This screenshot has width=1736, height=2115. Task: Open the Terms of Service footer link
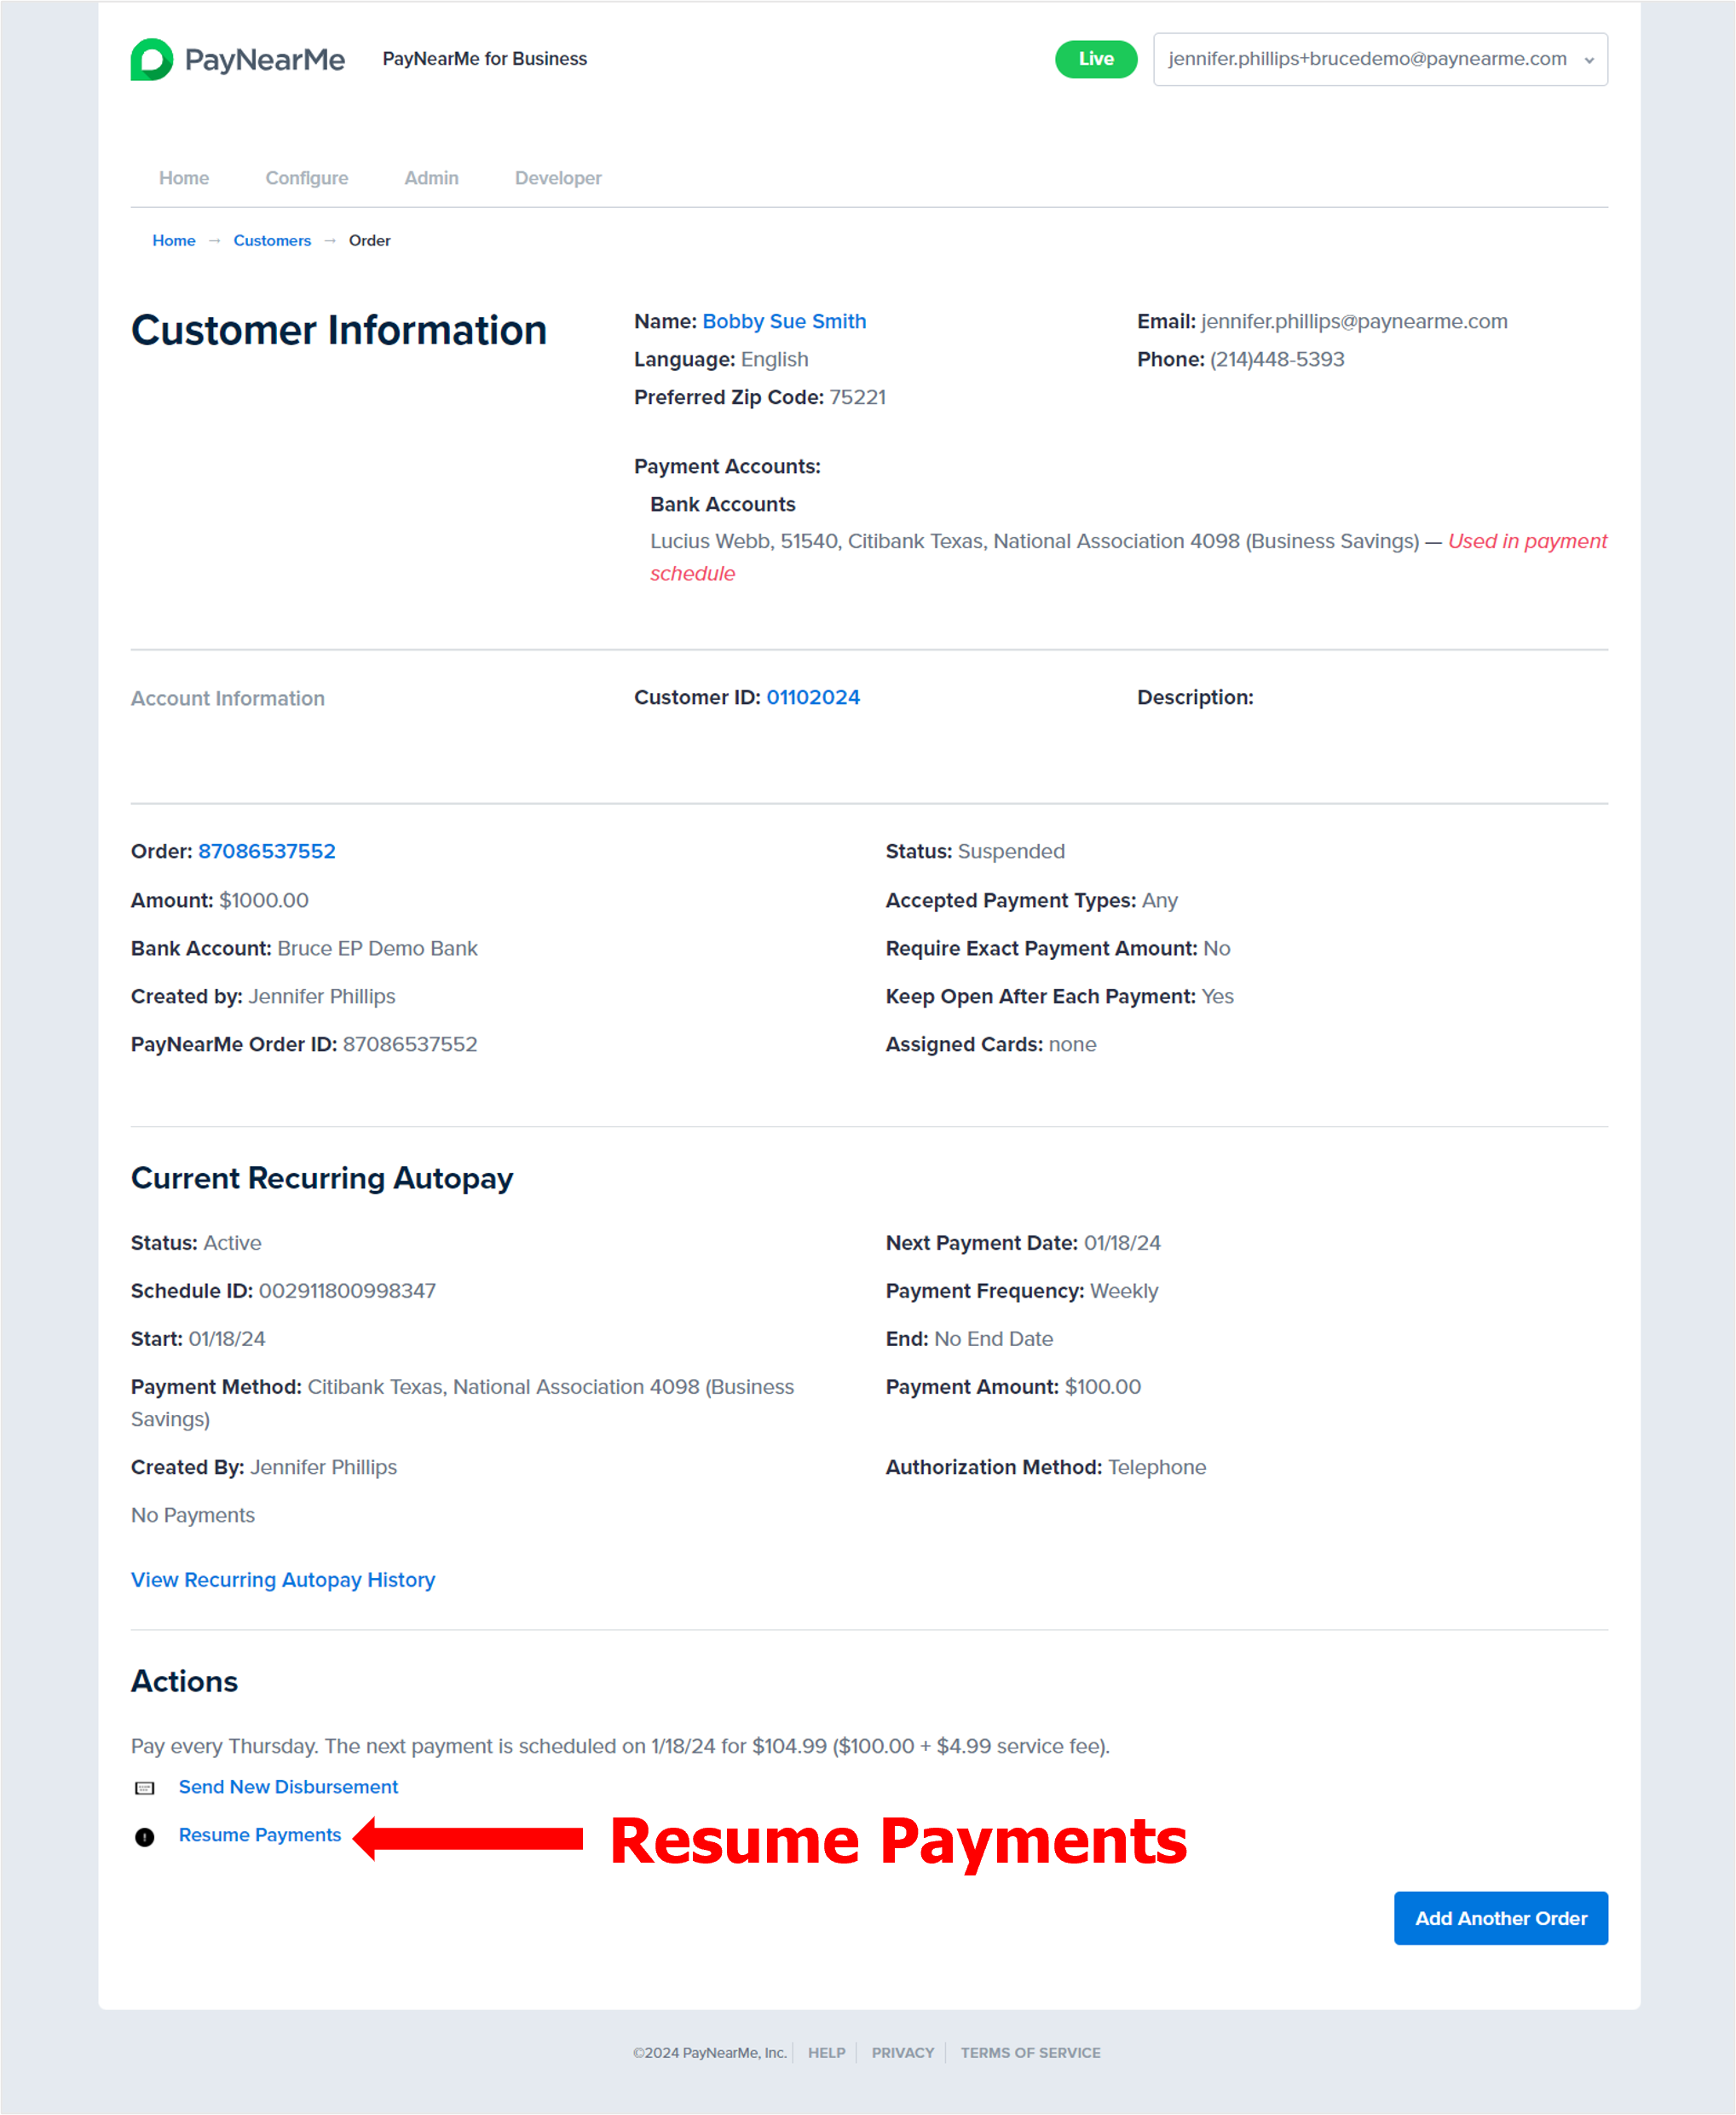(1030, 2053)
